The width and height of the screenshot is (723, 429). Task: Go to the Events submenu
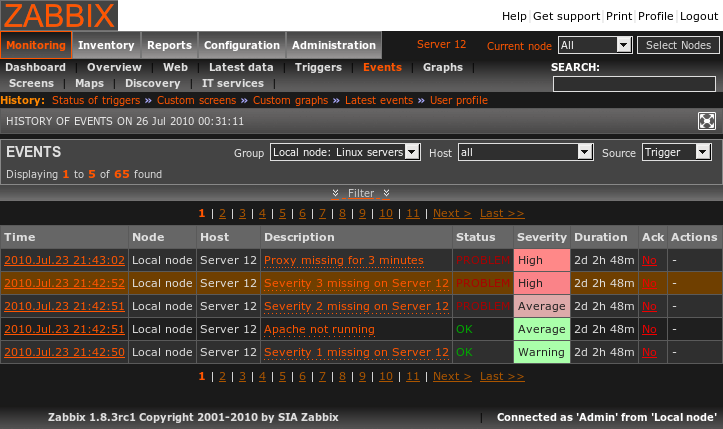click(382, 67)
